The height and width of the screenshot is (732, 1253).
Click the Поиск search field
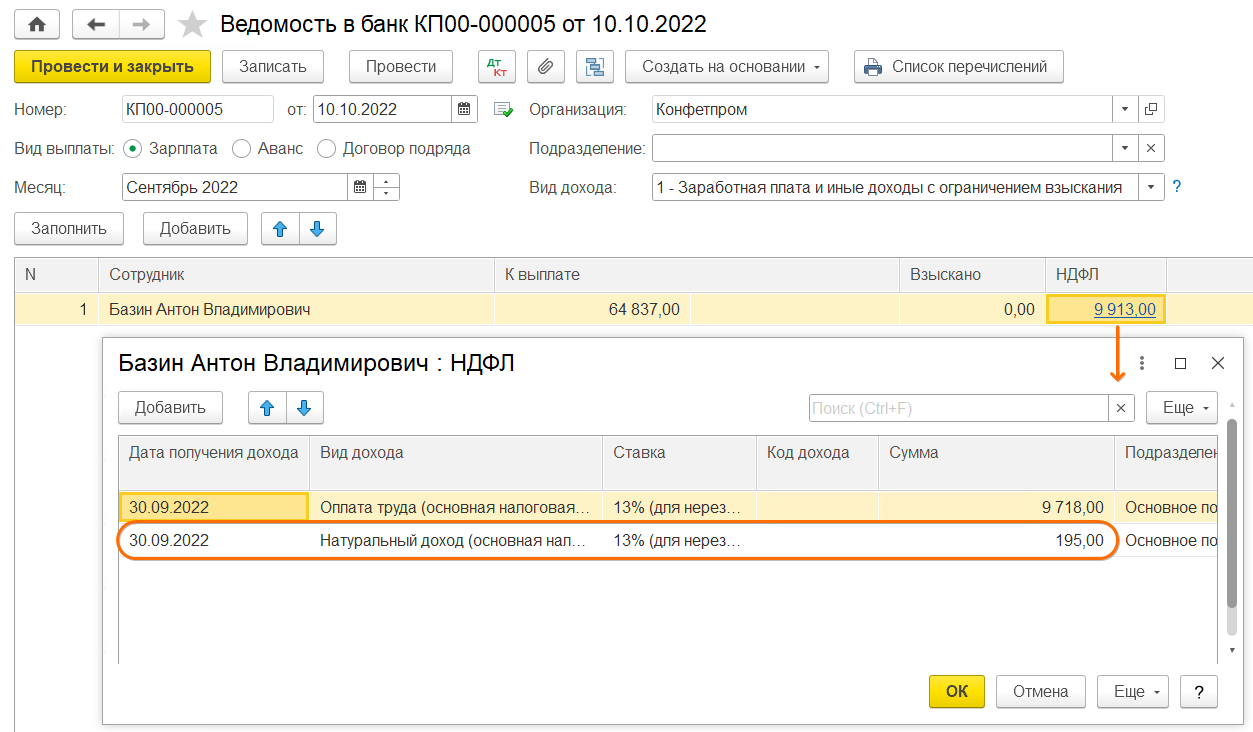(957, 408)
